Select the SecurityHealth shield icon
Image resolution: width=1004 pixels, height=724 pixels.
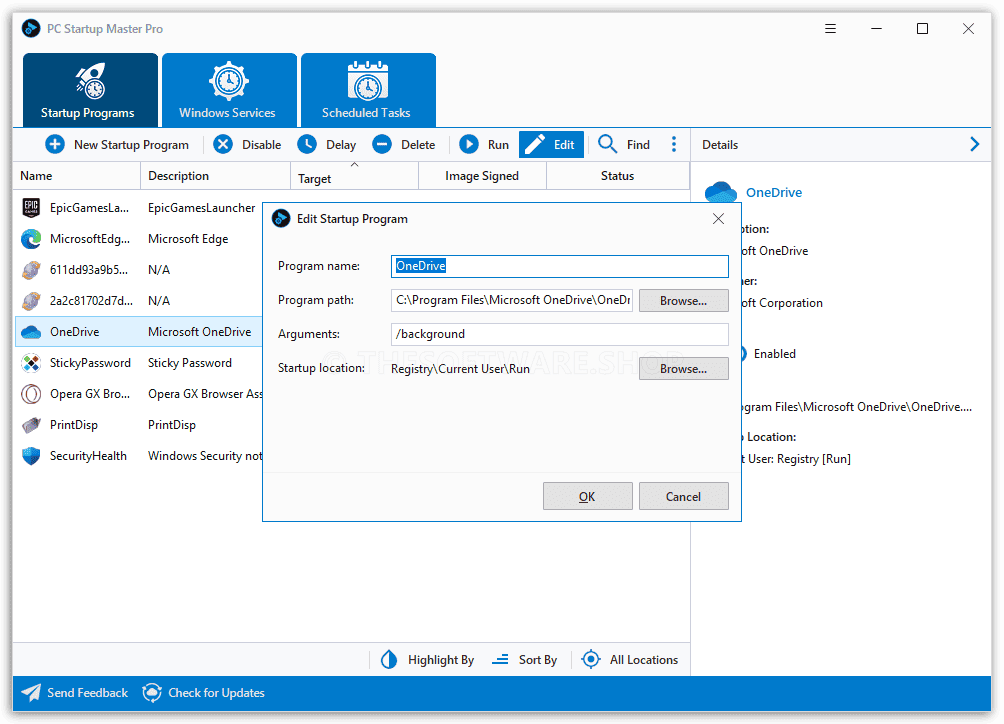tap(31, 456)
